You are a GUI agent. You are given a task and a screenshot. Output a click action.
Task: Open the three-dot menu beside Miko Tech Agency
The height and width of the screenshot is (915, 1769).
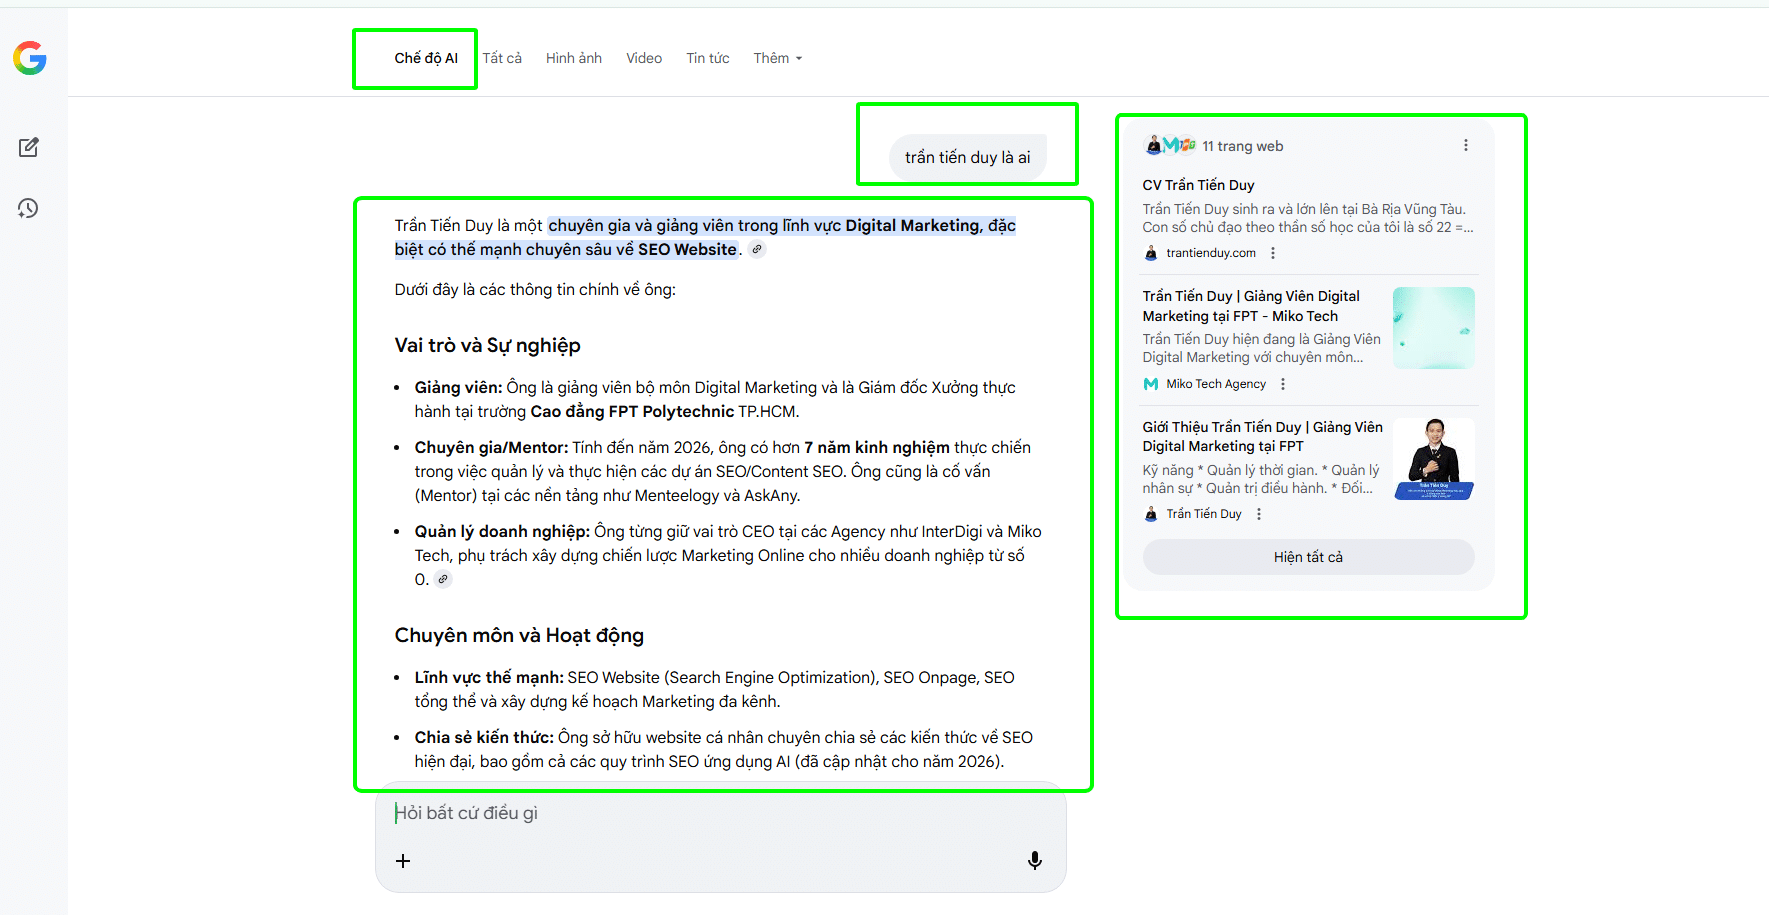pos(1282,383)
